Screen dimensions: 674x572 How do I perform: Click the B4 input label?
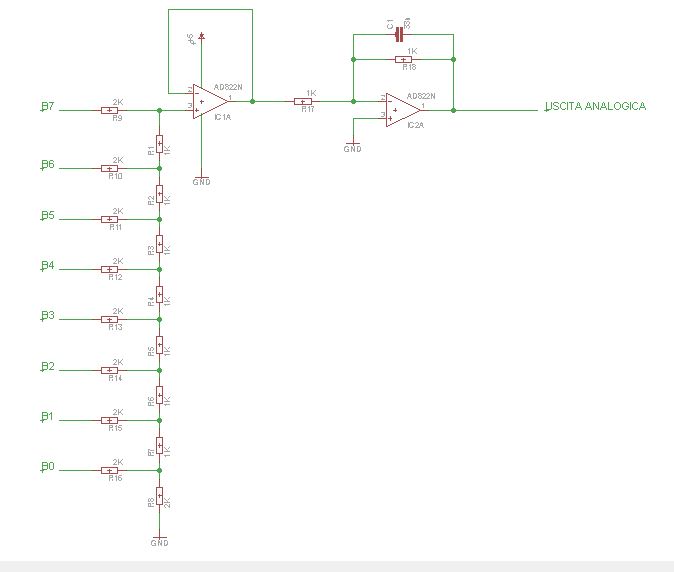click(48, 266)
